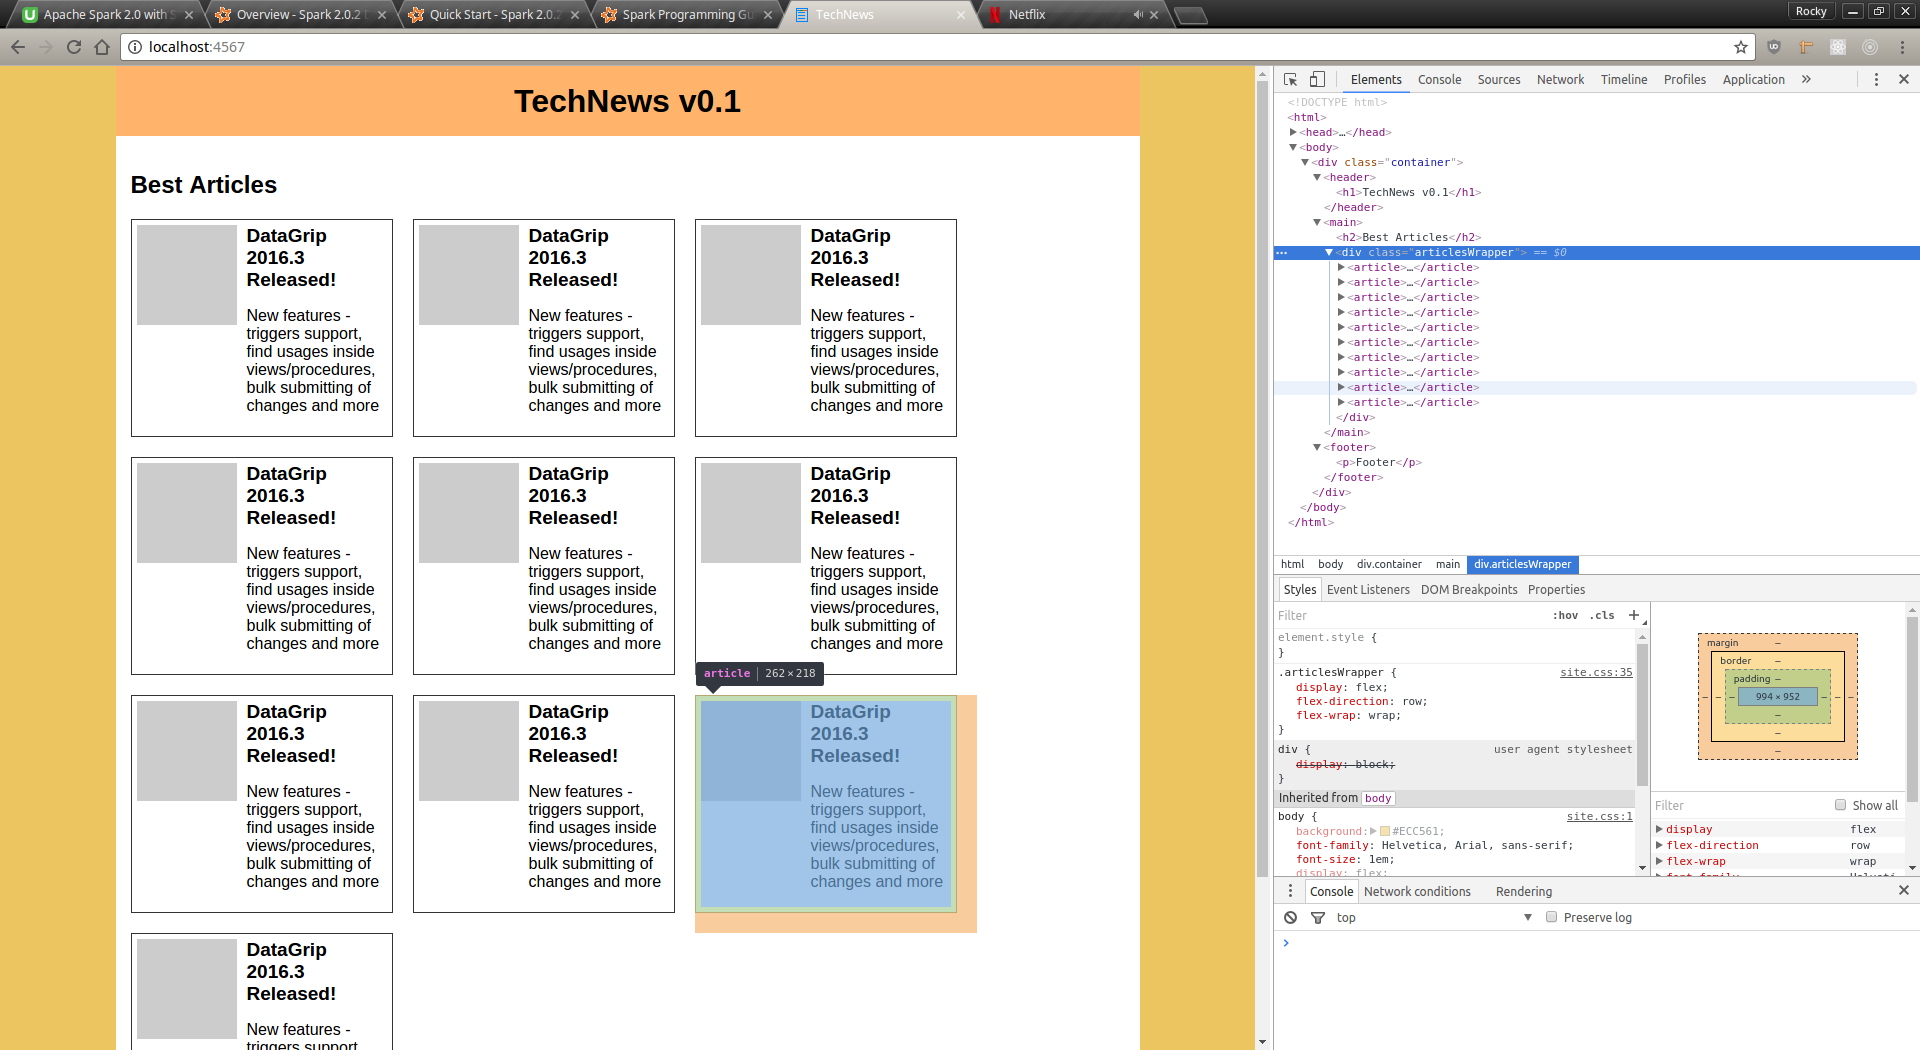Switch to the Console DevTools tab
The width and height of the screenshot is (1920, 1050).
pos(1439,79)
